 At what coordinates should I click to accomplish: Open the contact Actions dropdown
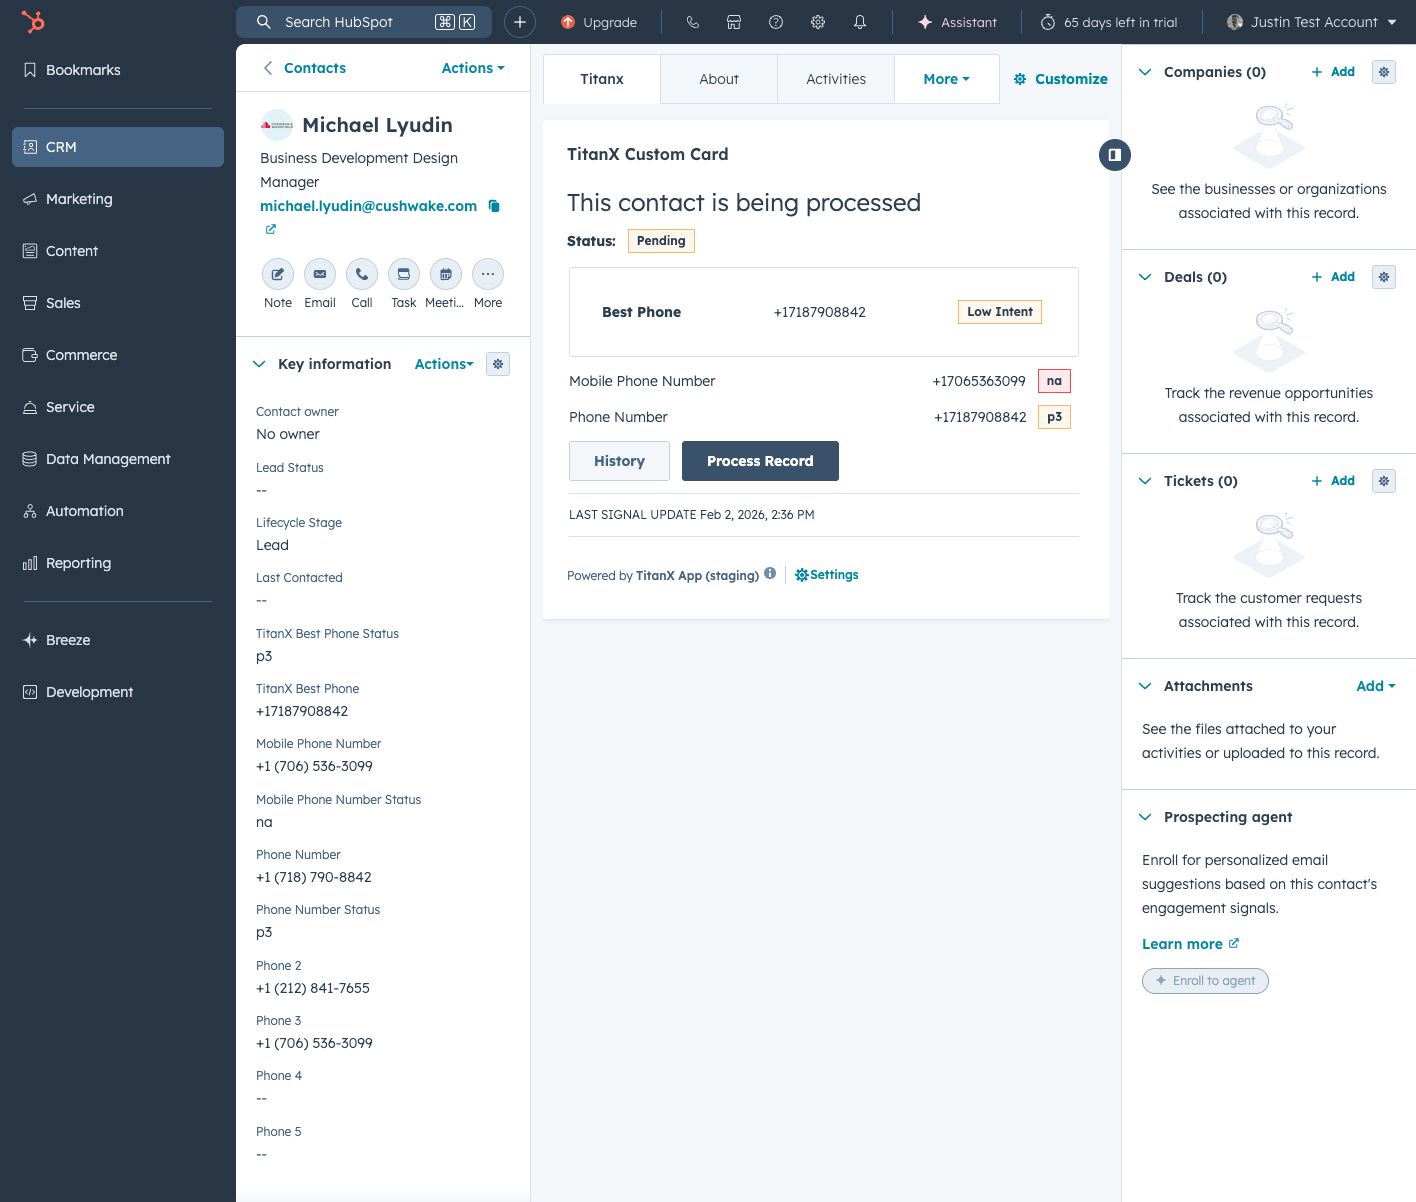473,68
